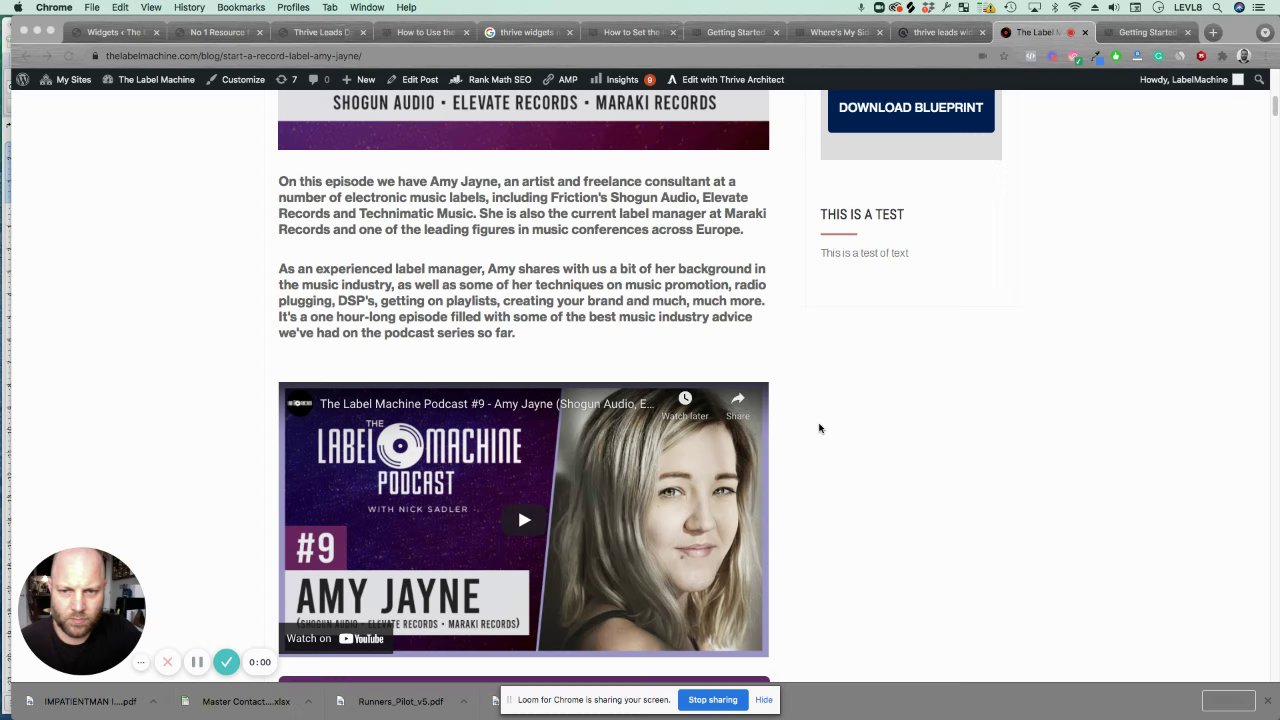Open Howdy, LabelMachine account menu

[x=1192, y=80]
